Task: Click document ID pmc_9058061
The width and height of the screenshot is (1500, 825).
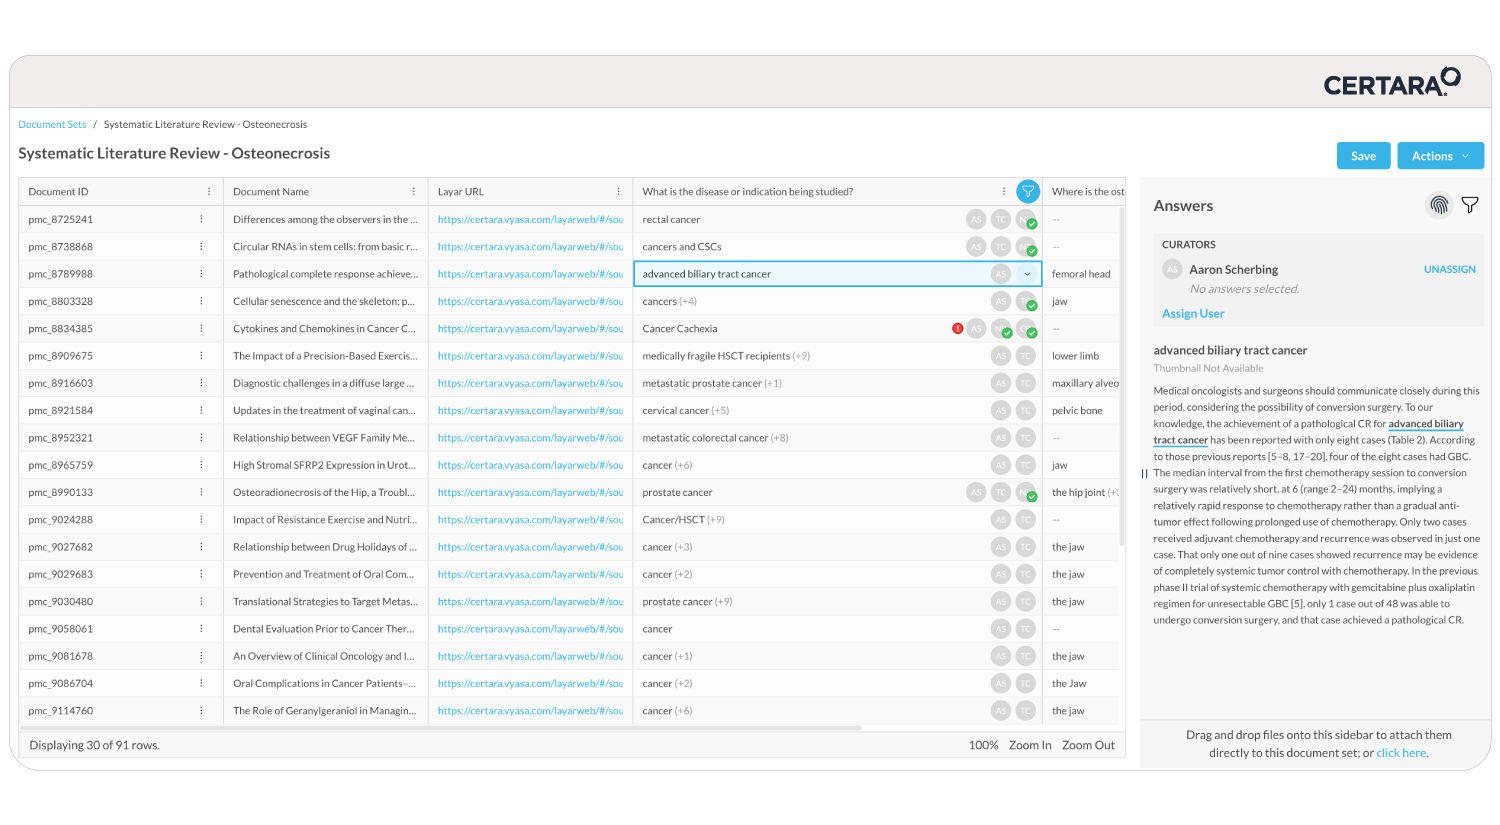Action: [60, 629]
